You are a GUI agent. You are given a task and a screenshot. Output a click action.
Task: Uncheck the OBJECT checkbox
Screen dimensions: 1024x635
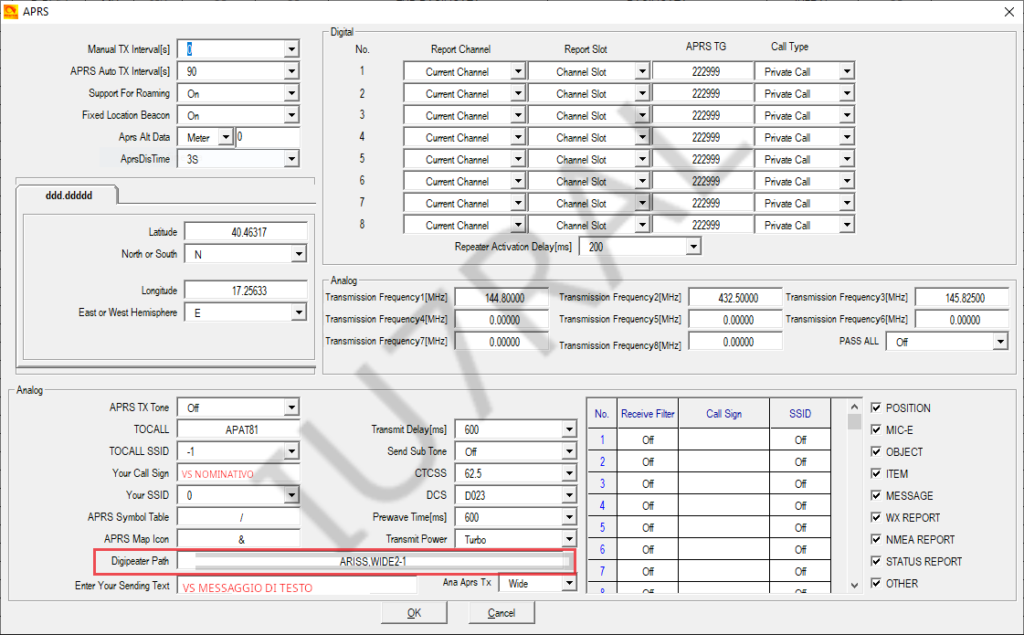tap(876, 451)
